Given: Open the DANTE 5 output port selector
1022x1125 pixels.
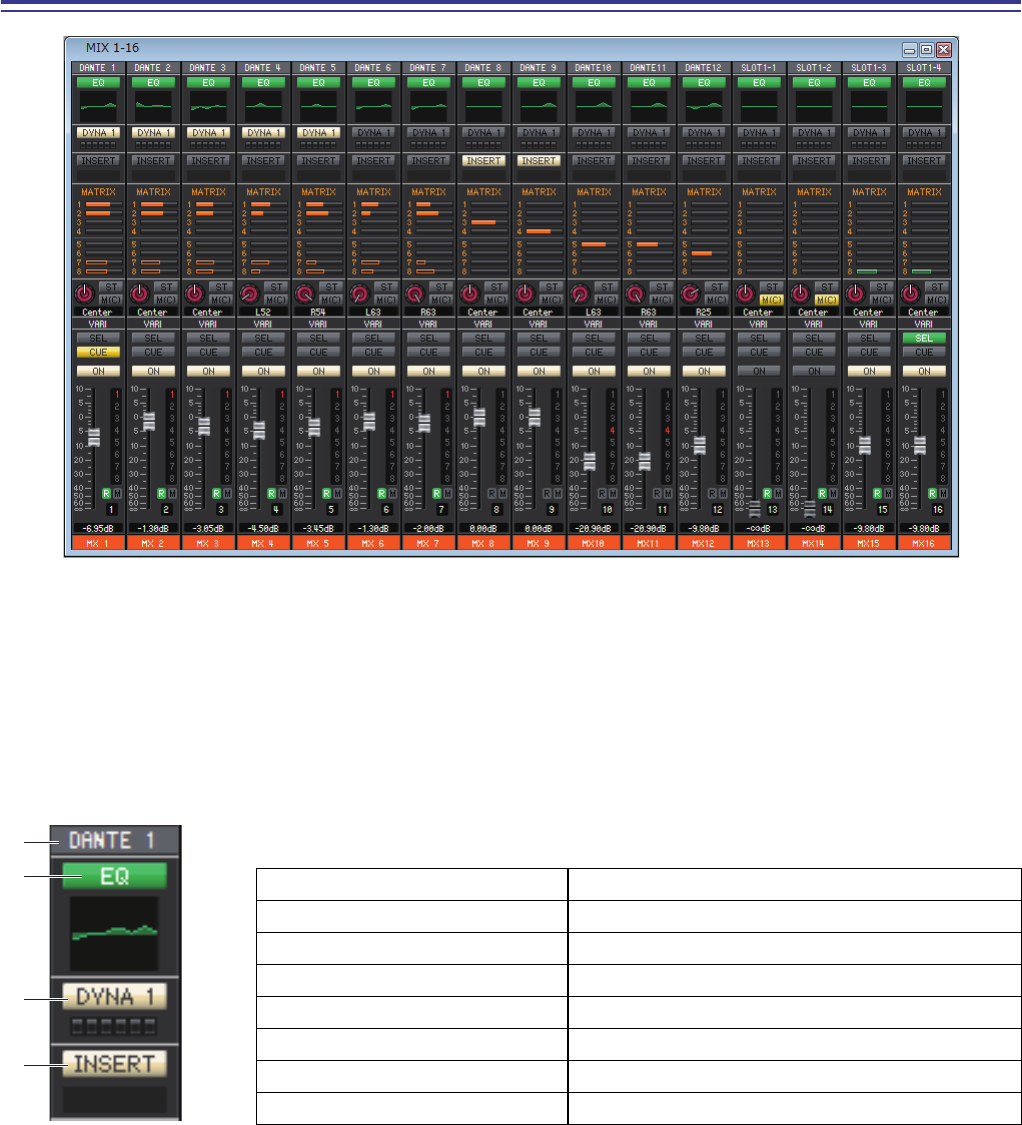Looking at the screenshot, I should (x=319, y=67).
